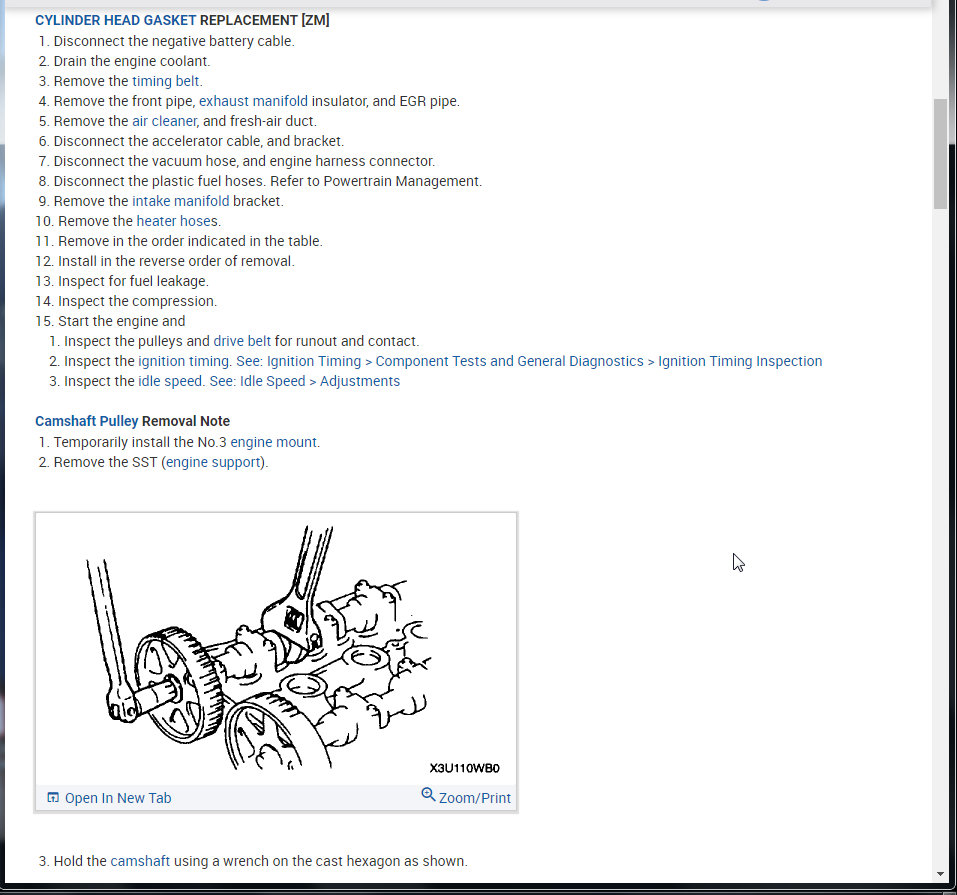Click 'Disconnect the plastic fuel hoses' step
The width and height of the screenshot is (957, 895).
pyautogui.click(x=268, y=181)
